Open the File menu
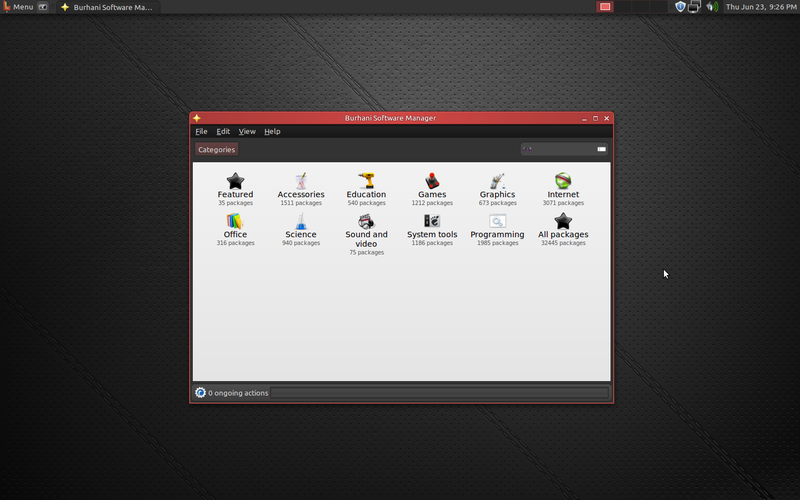 201,131
